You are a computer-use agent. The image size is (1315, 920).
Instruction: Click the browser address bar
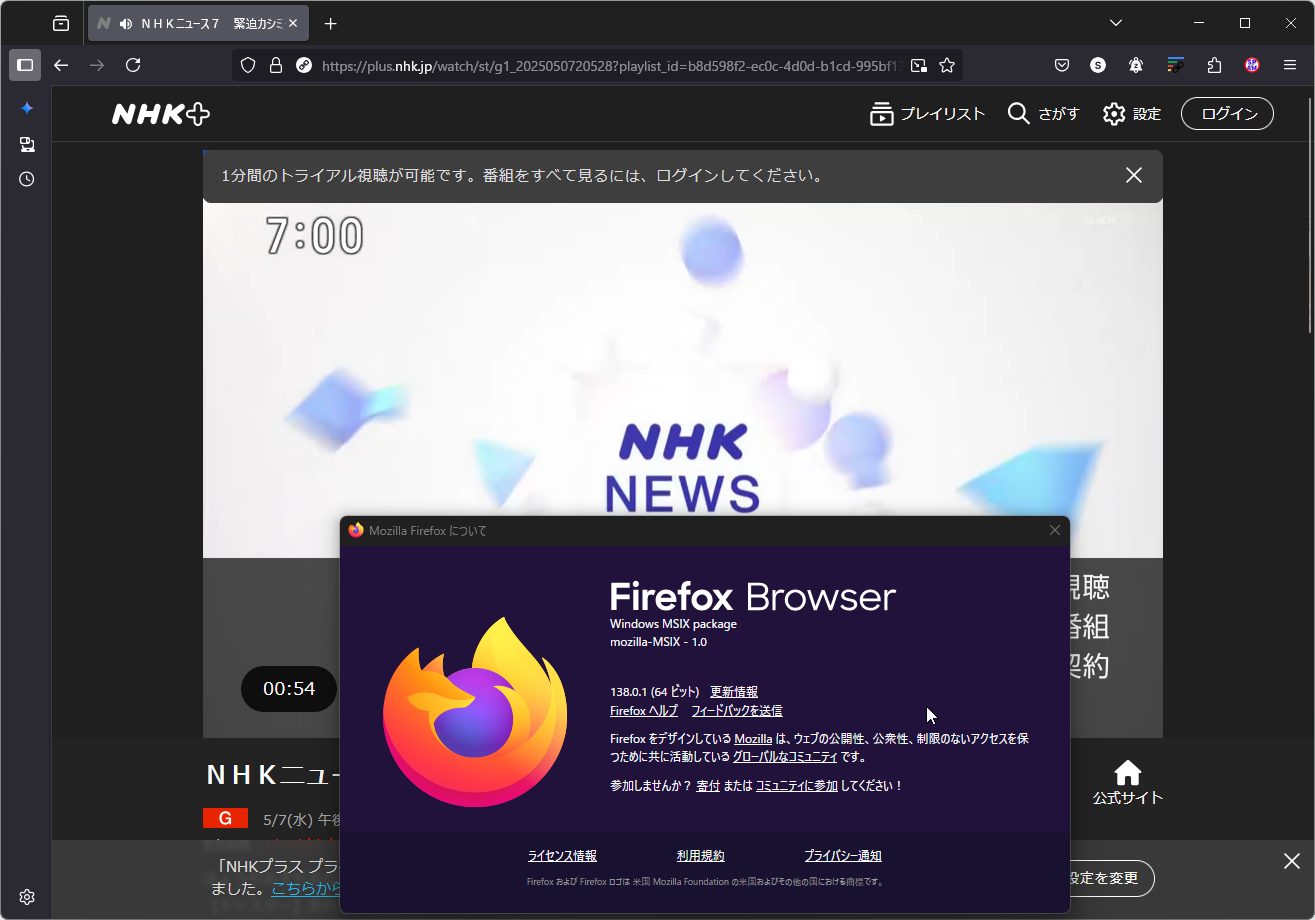pyautogui.click(x=600, y=64)
